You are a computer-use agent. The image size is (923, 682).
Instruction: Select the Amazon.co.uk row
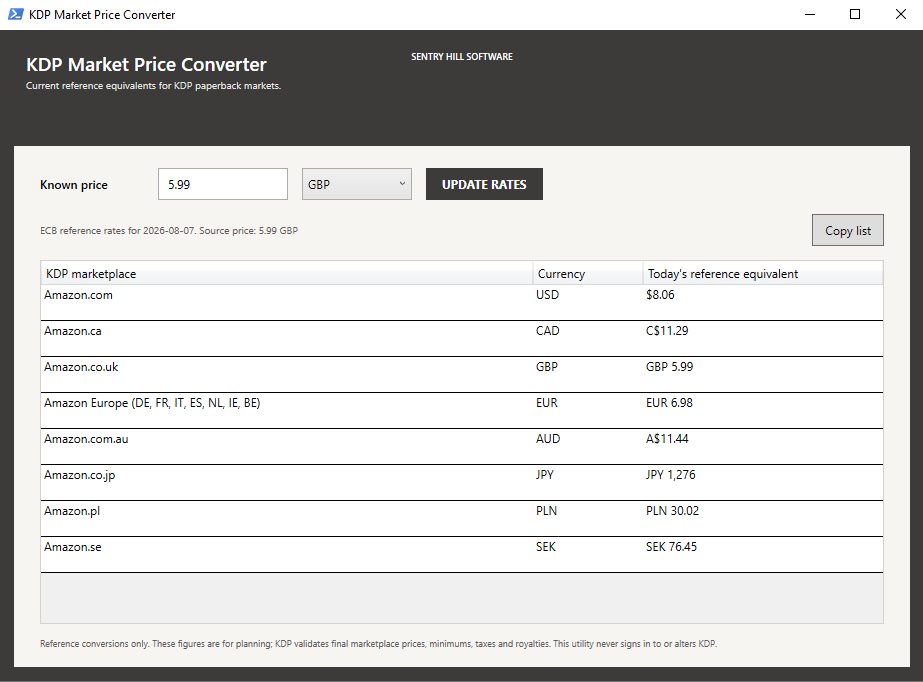(462, 374)
